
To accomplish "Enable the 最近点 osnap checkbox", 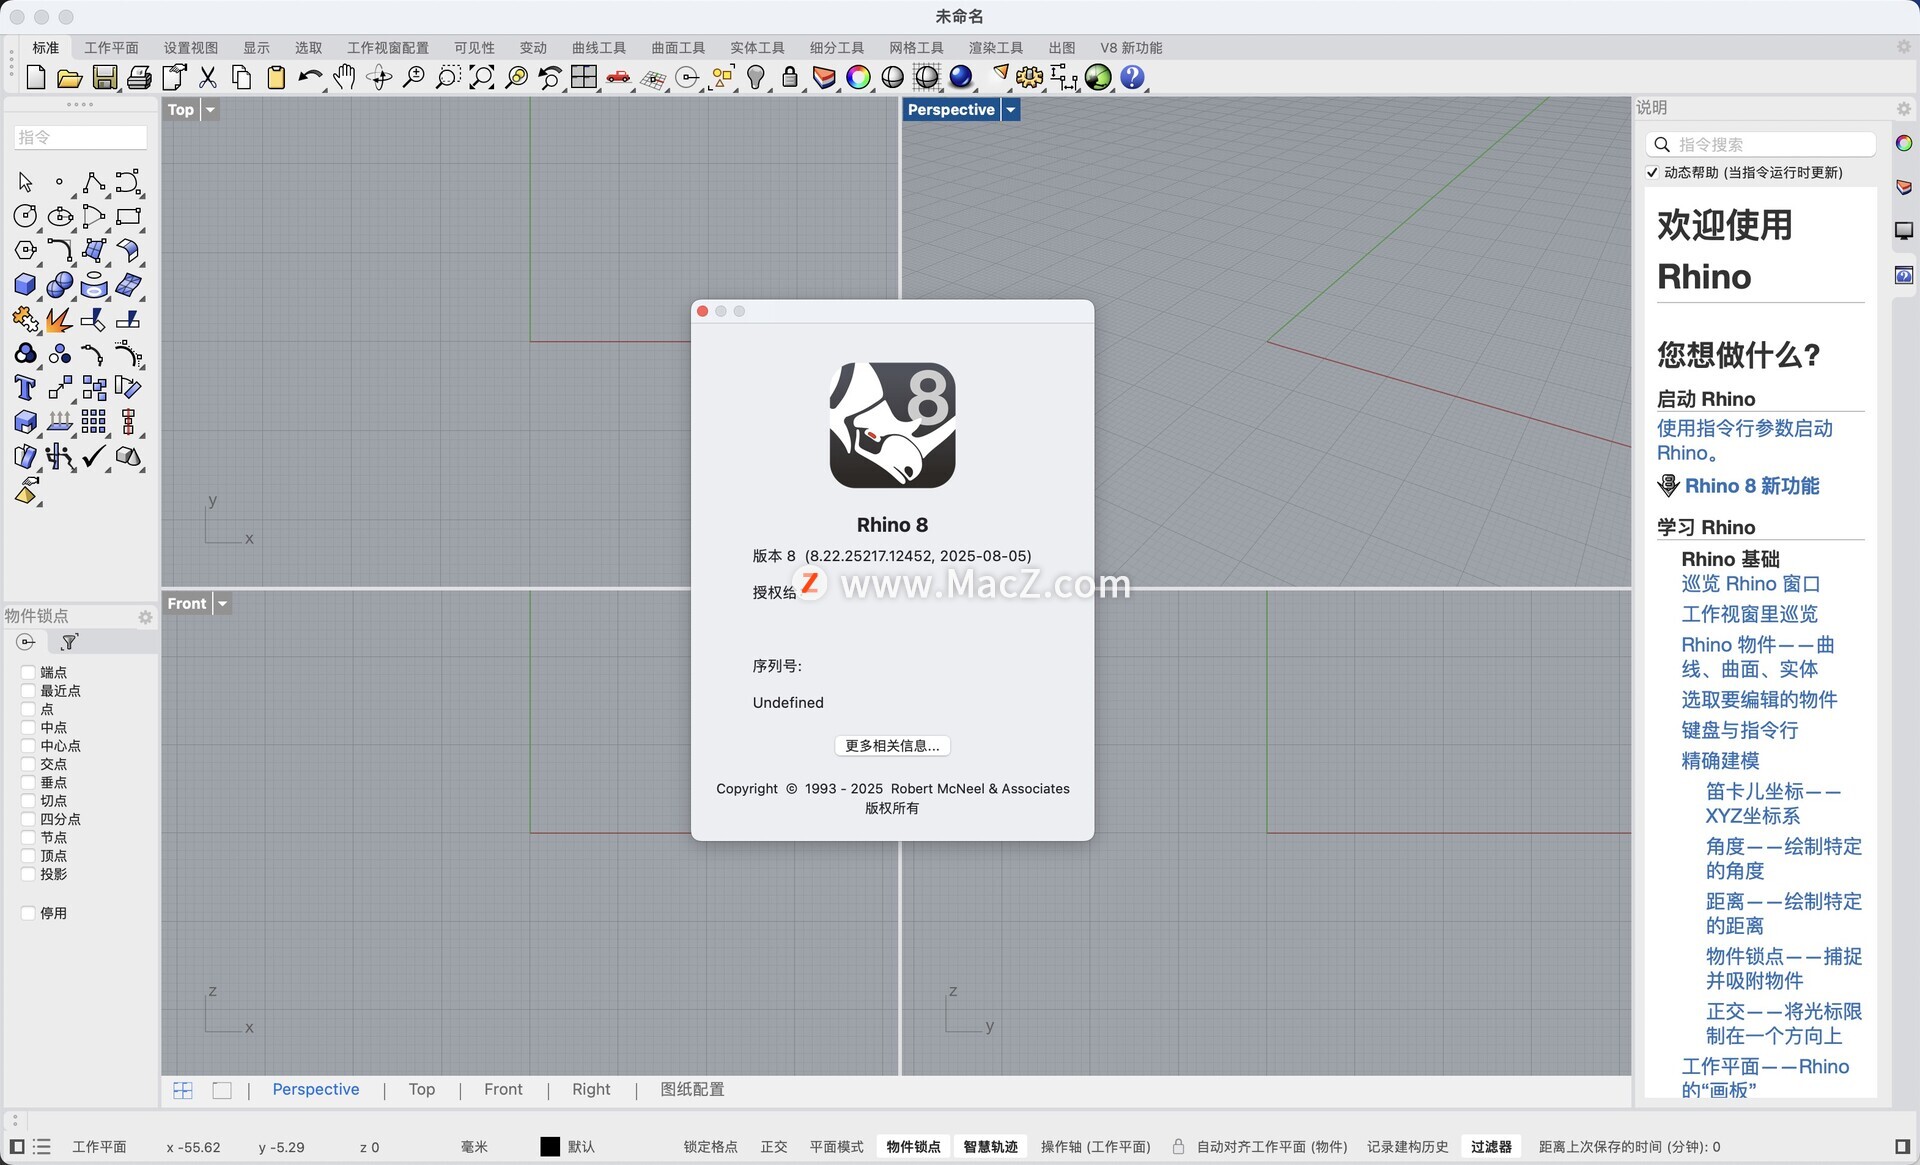I will pyautogui.click(x=28, y=690).
